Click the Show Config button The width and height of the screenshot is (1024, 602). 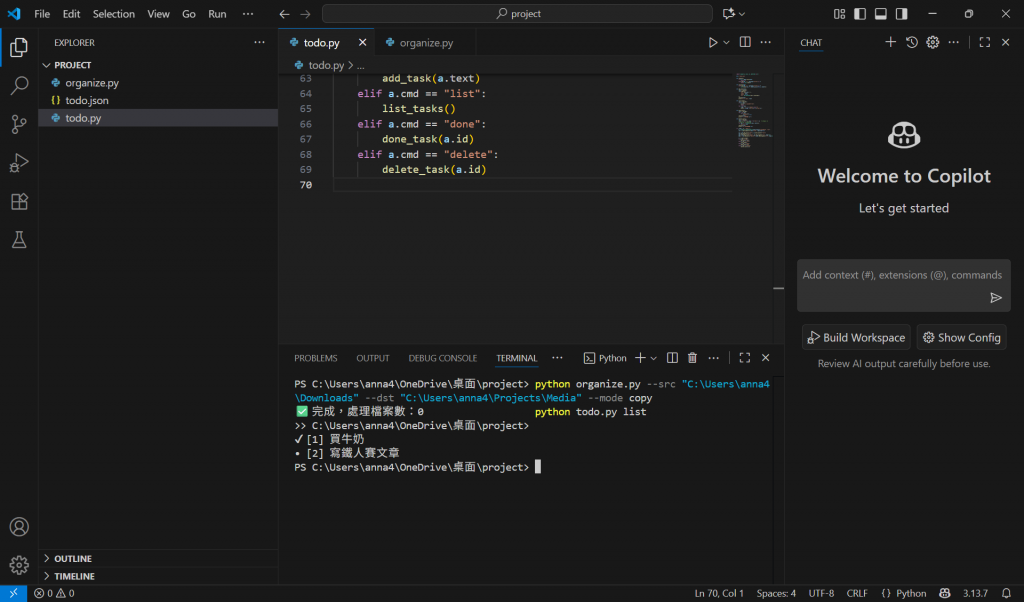[961, 338]
